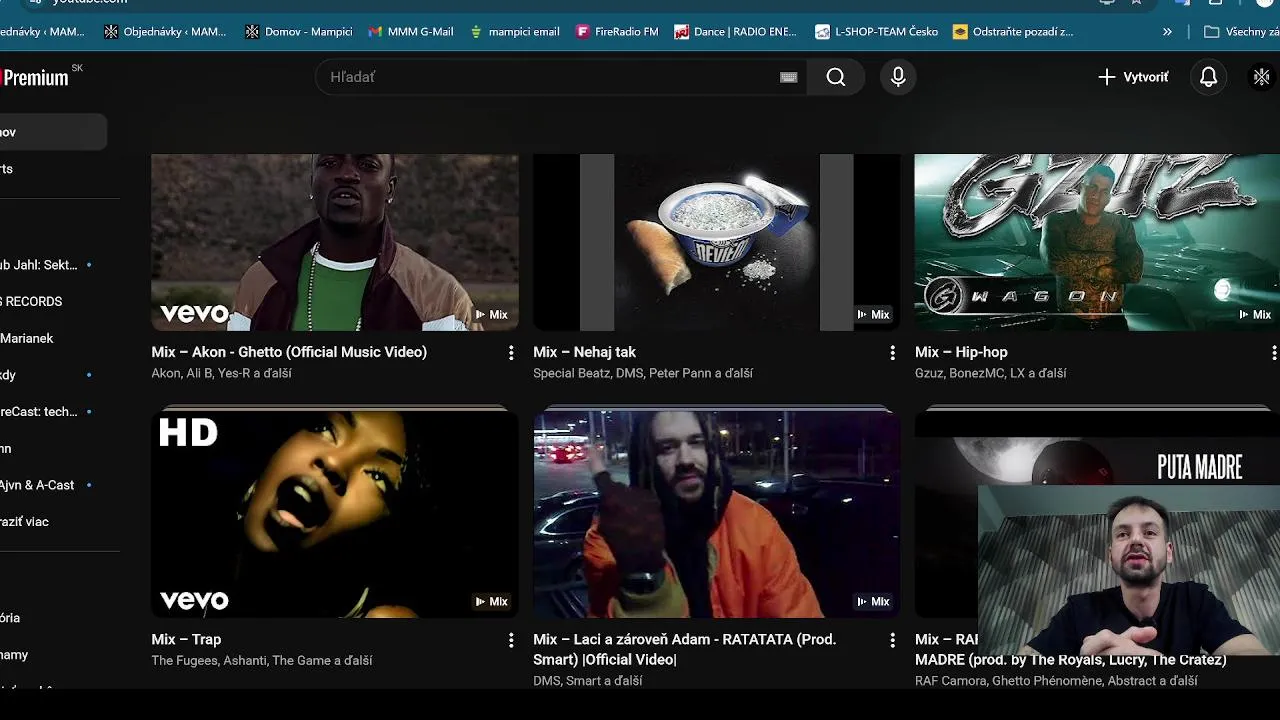Viewport: 1280px width, 720px height.
Task: Play the Akon Ghetto mix thumbnail
Action: coord(335,242)
